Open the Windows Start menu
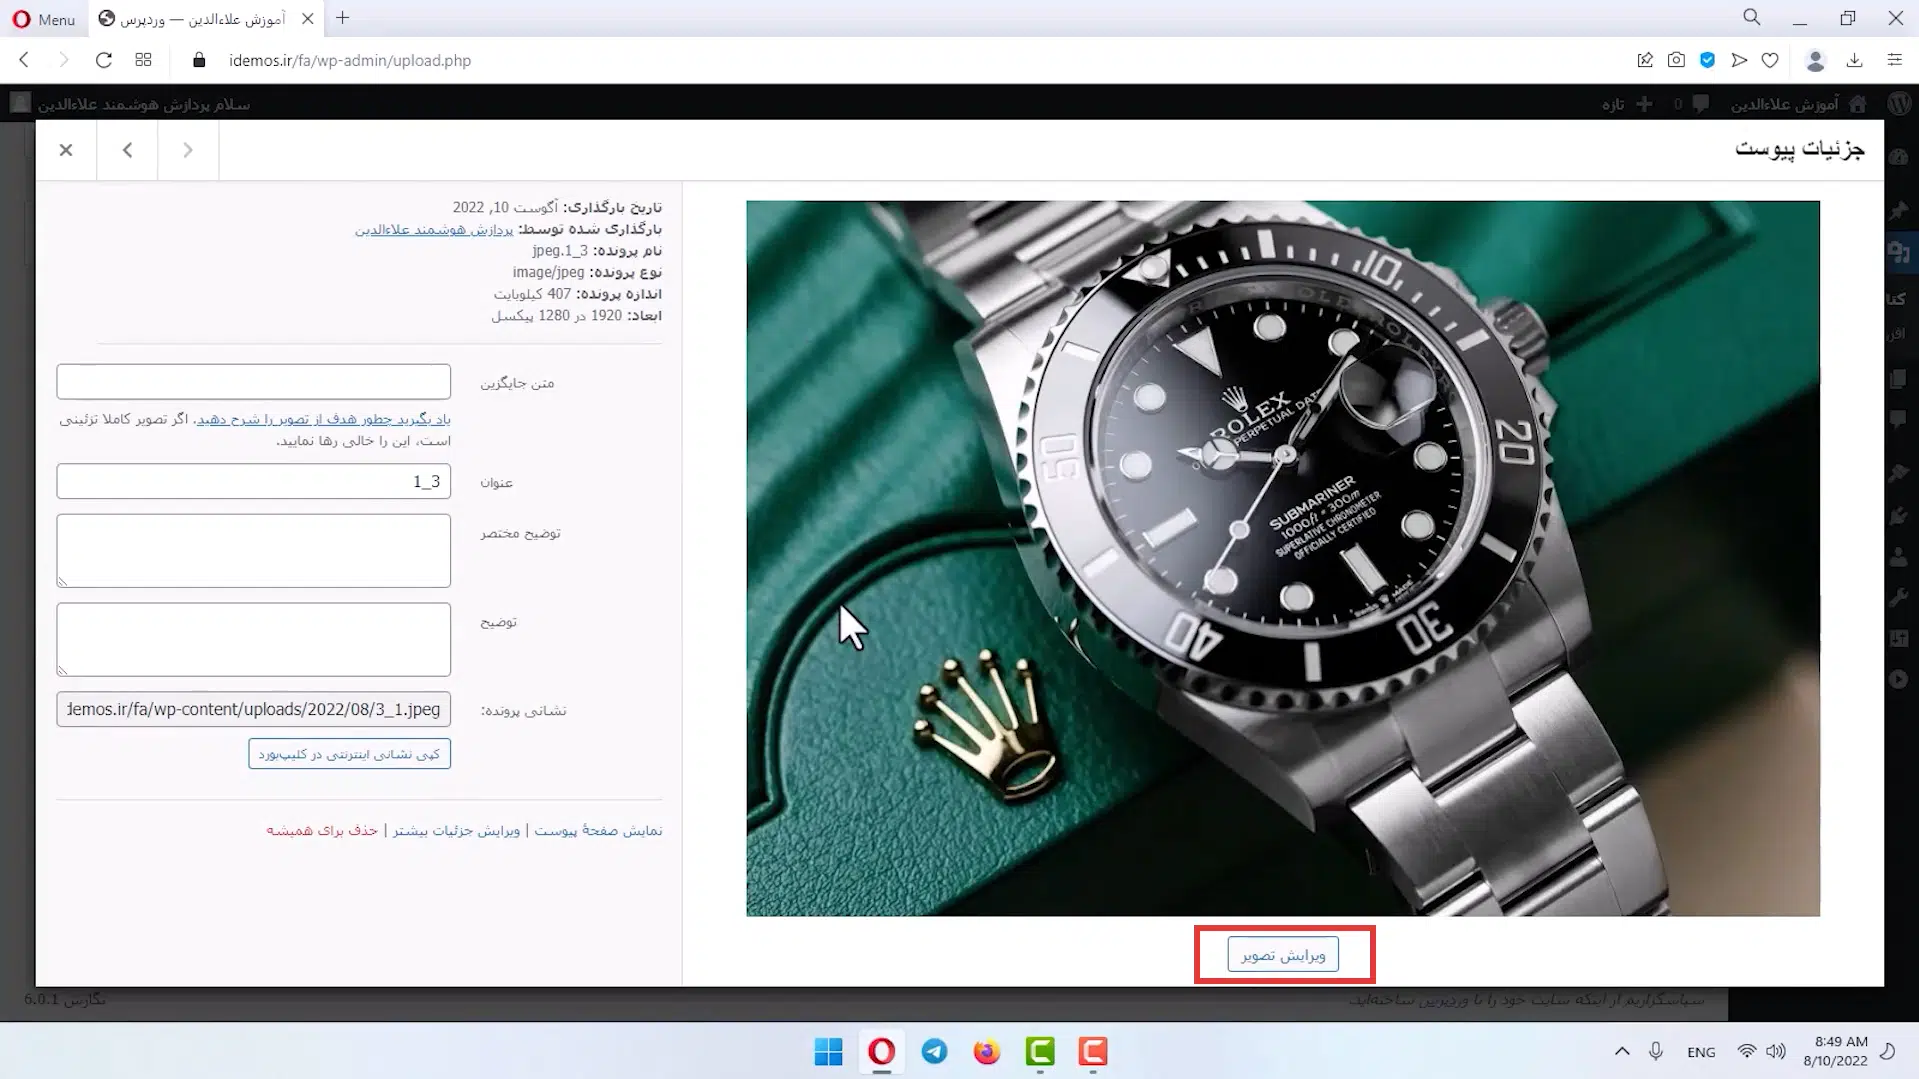This screenshot has width=1919, height=1079. tap(828, 1052)
